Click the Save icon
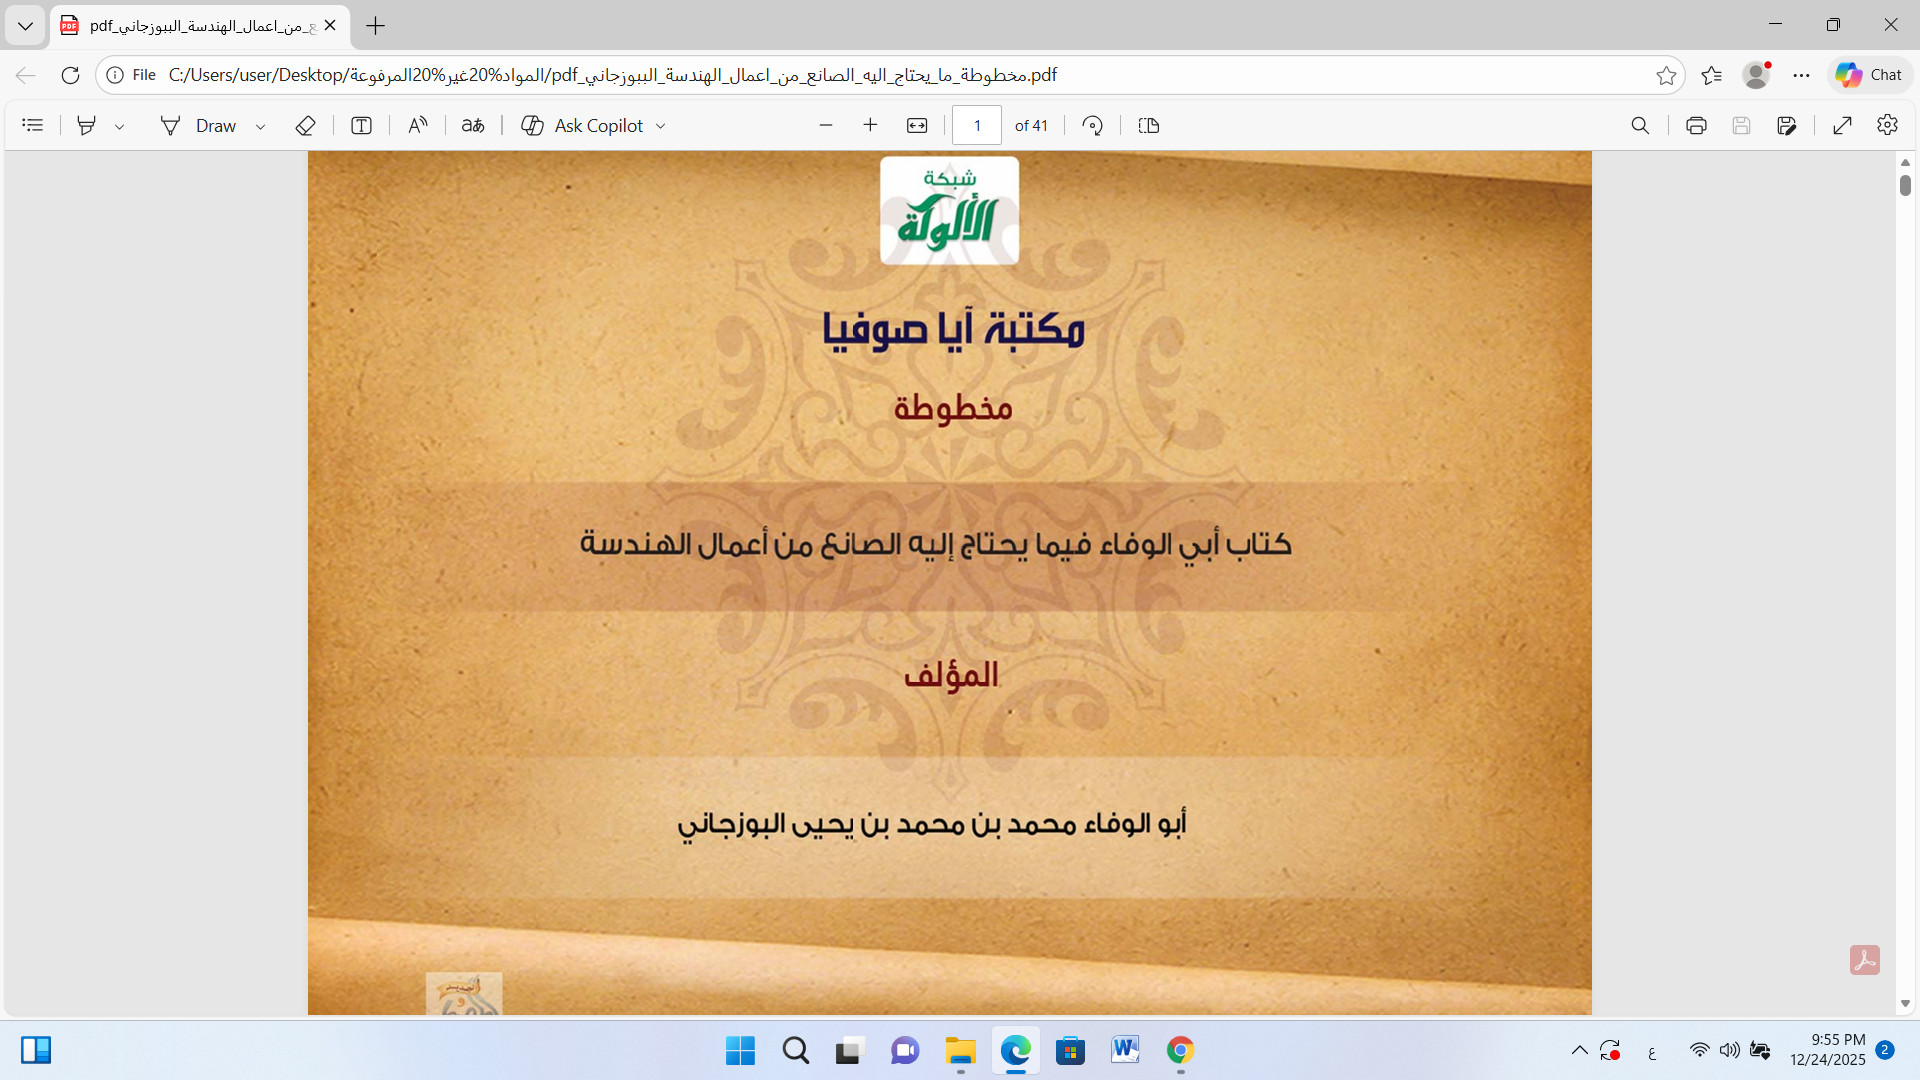Viewport: 1920px width, 1080px height. tap(1741, 125)
